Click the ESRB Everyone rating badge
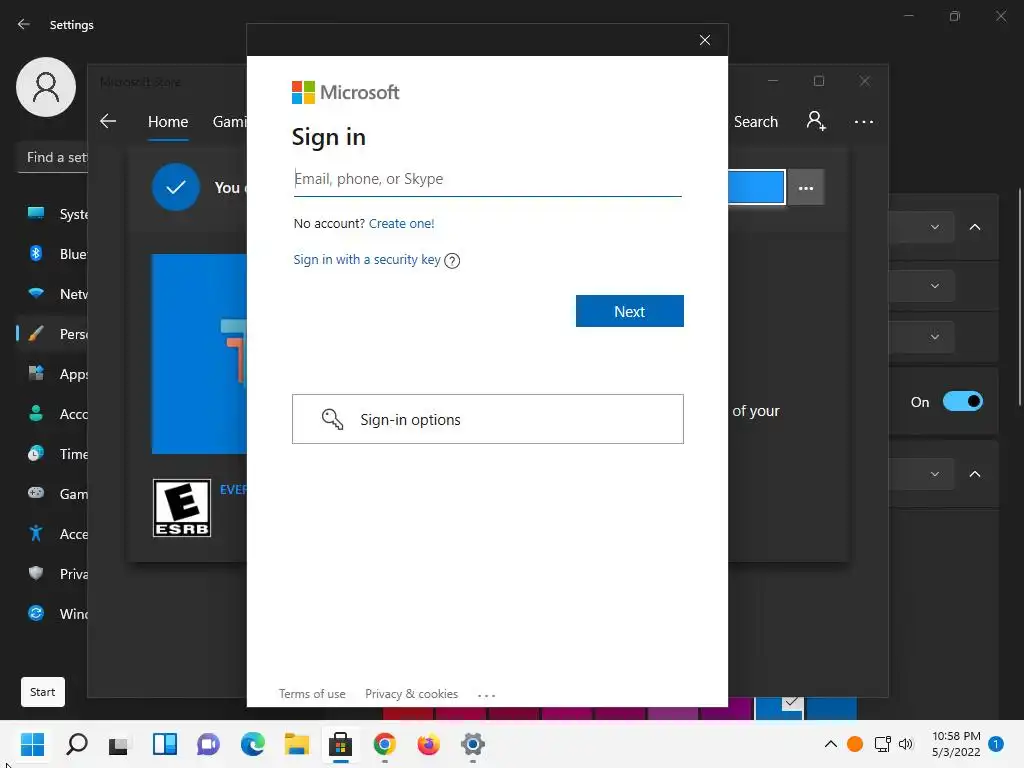 [182, 508]
